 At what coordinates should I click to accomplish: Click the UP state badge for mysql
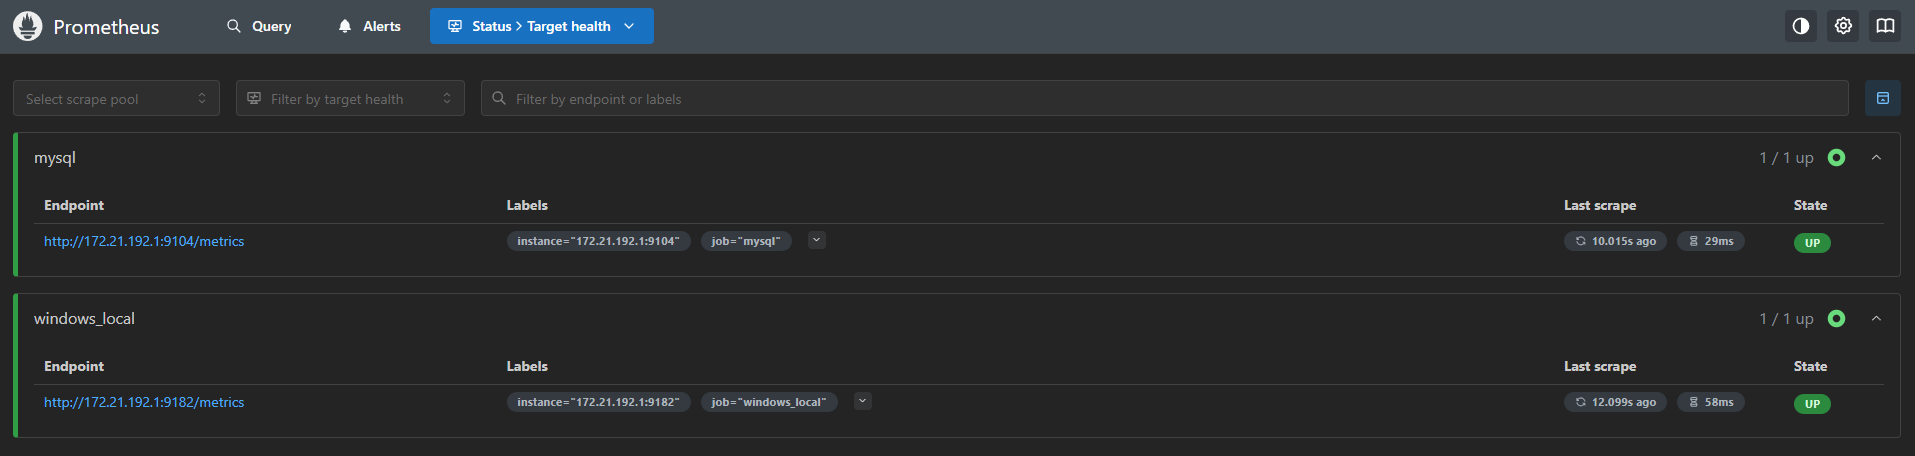[x=1812, y=243]
